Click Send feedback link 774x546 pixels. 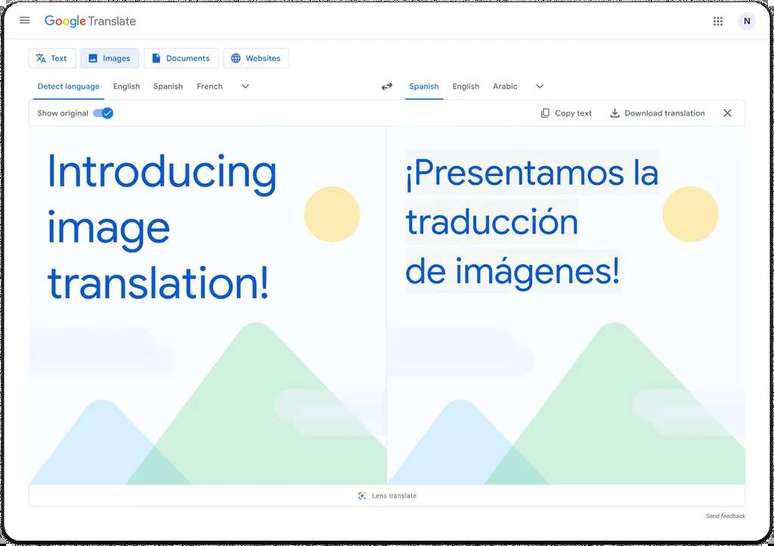coord(725,516)
